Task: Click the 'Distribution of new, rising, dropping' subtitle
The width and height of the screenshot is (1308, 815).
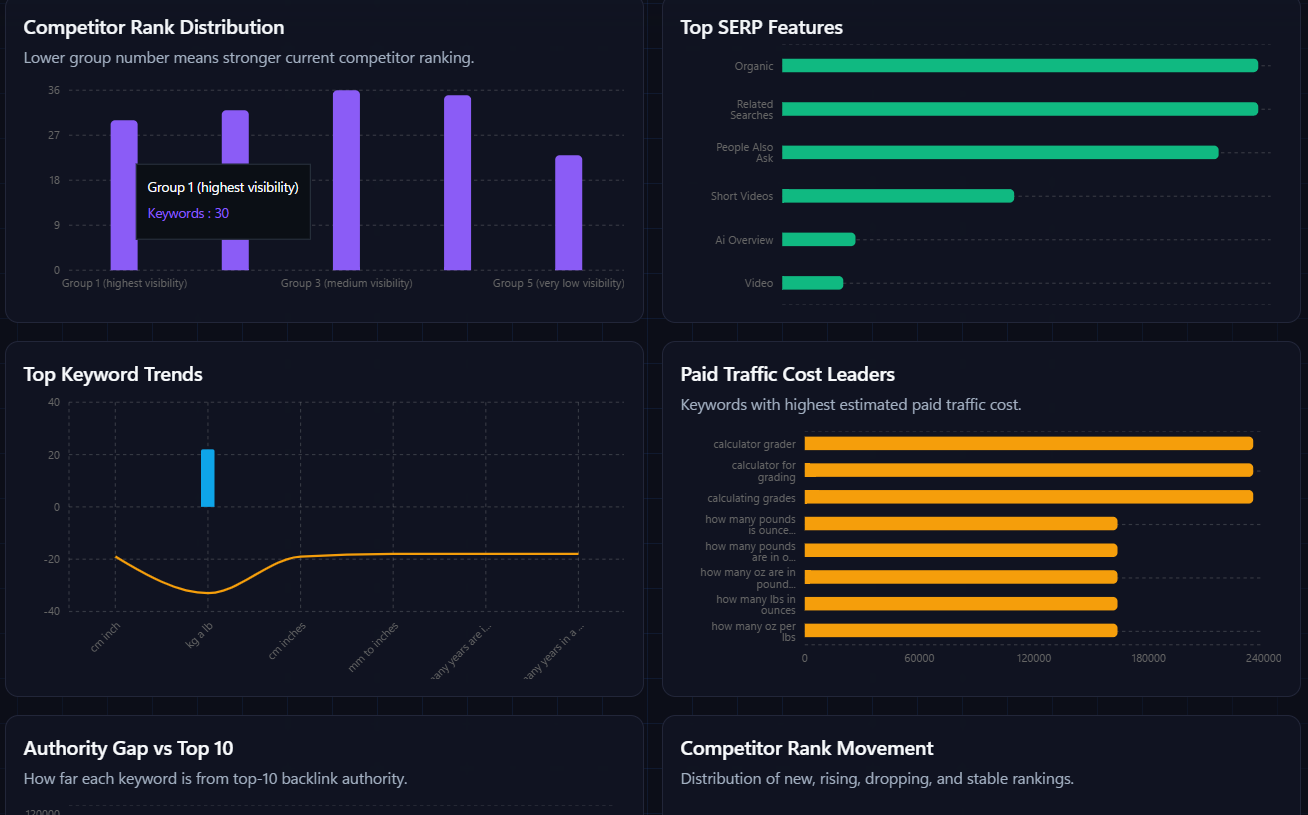Action: (877, 779)
